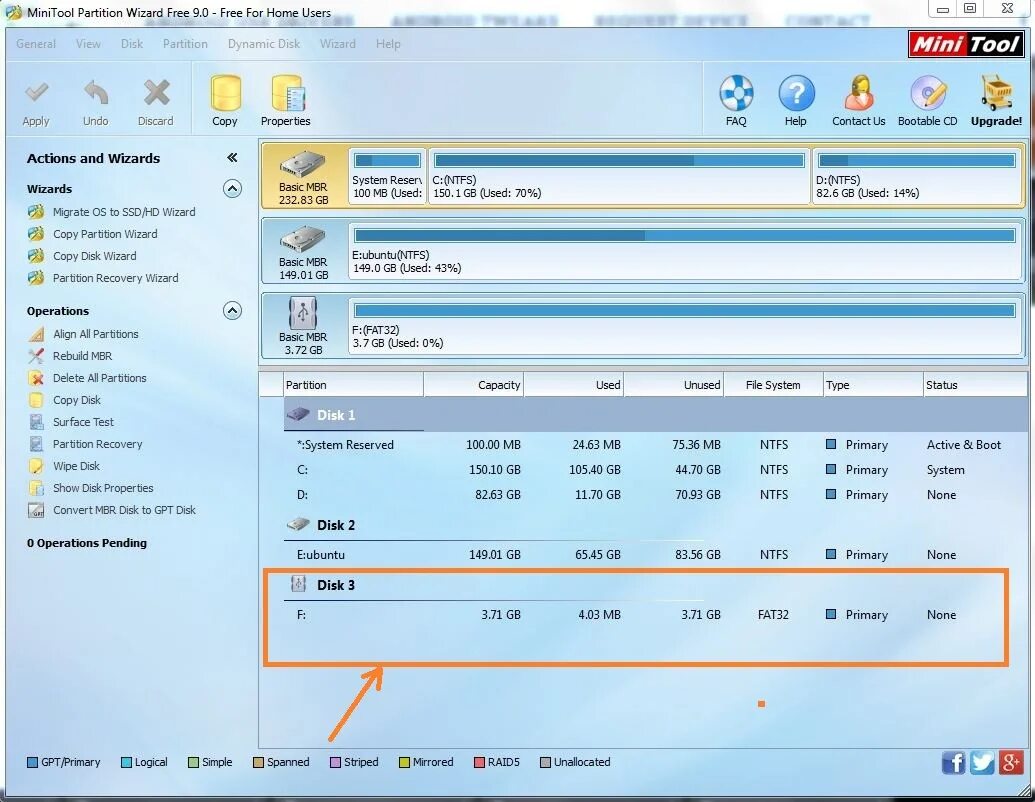The image size is (1035, 802).
Task: Run the Surface Test operation
Action: 83,422
